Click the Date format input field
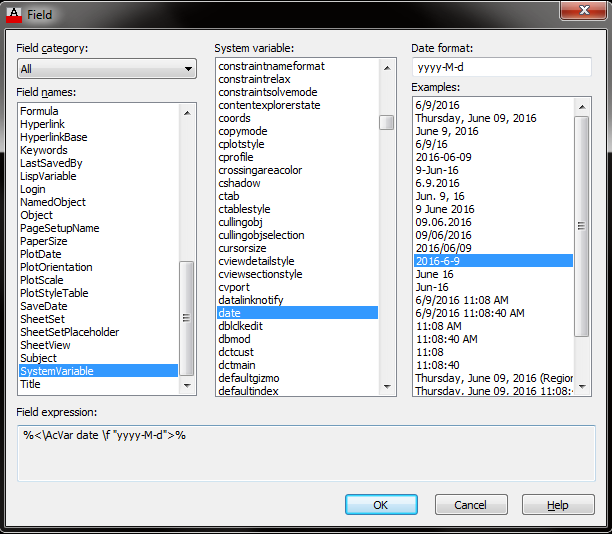This screenshot has height=534, width=612. click(x=502, y=67)
